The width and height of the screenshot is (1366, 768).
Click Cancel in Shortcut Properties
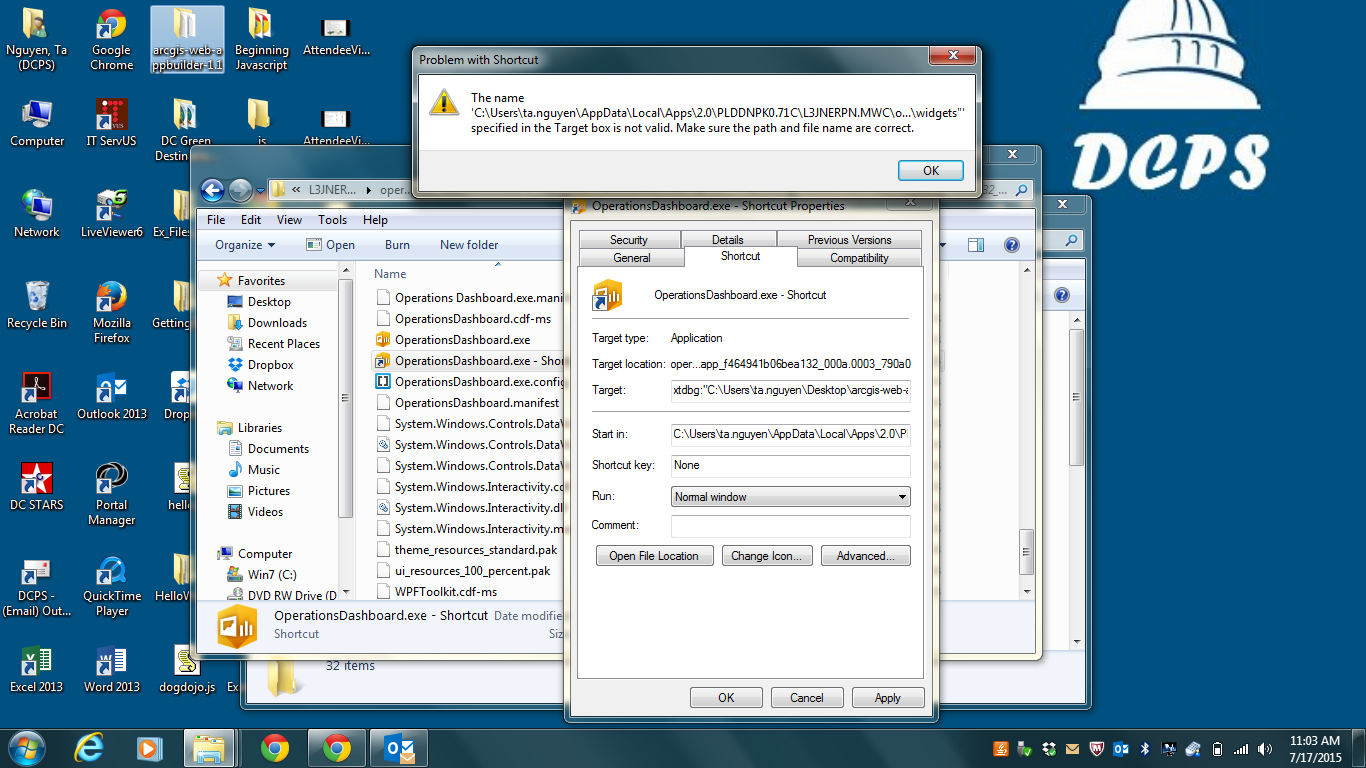(807, 698)
